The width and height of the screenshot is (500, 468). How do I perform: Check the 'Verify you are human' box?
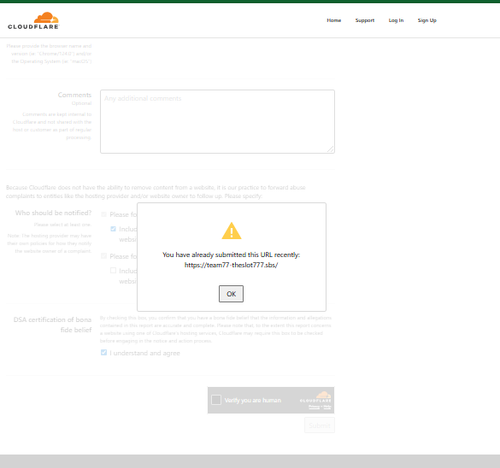pyautogui.click(x=216, y=400)
